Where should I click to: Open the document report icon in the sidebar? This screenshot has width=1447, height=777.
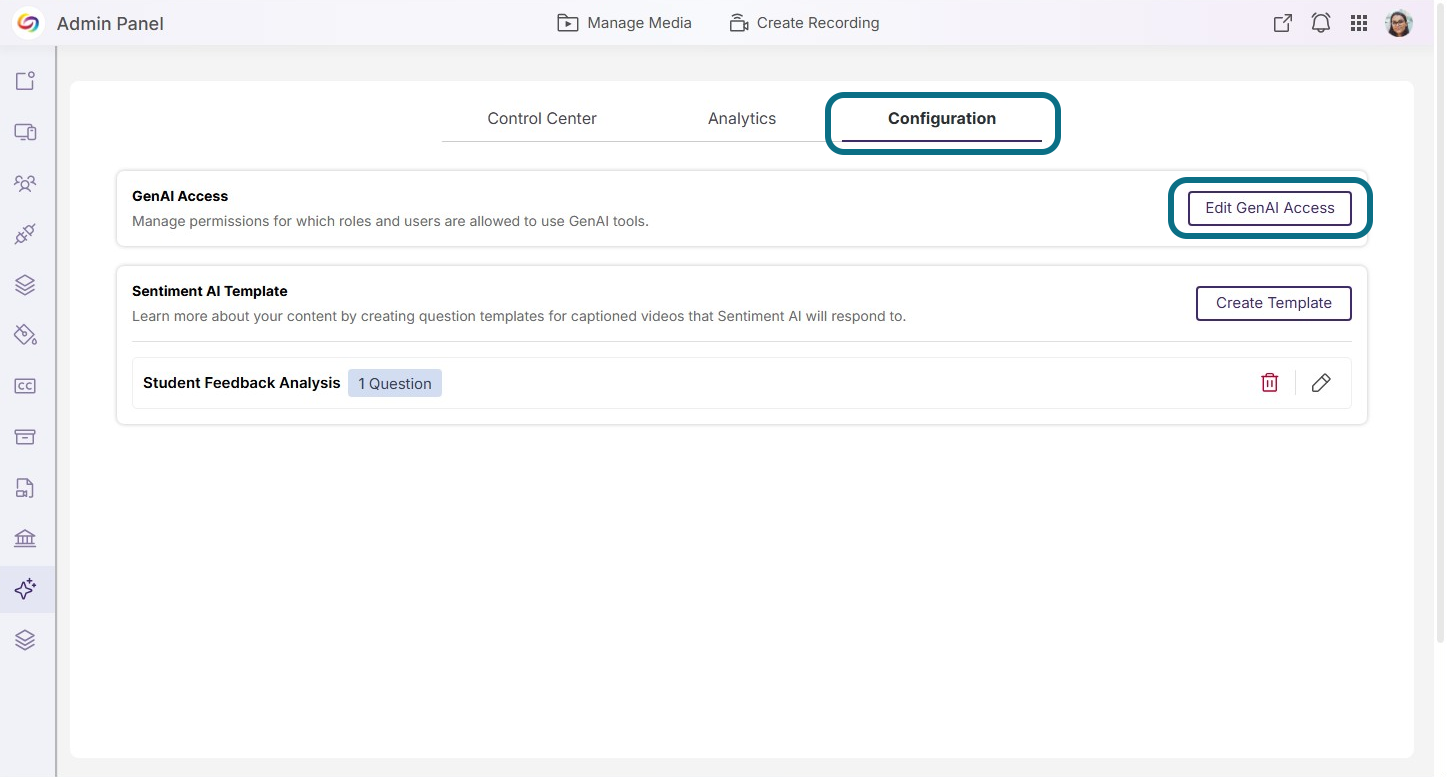25,488
